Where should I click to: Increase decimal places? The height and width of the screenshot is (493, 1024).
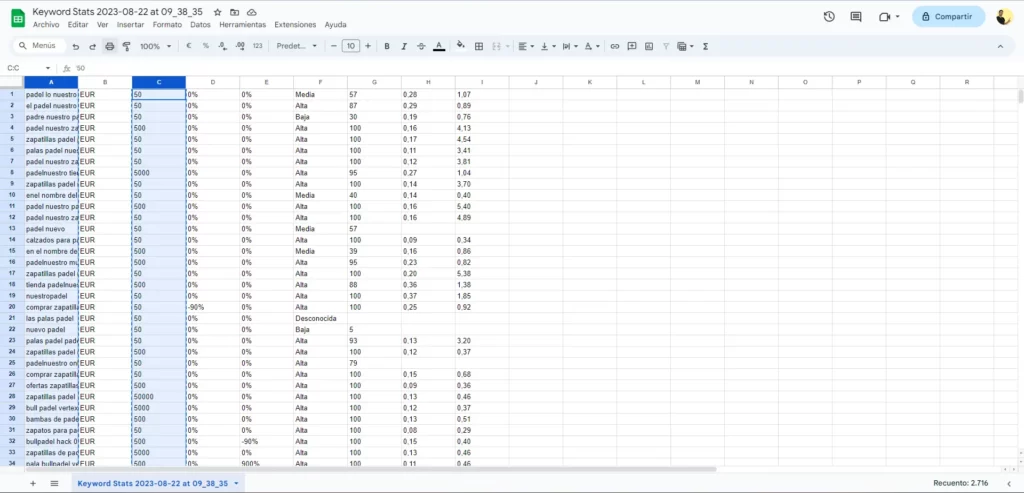(x=240, y=46)
